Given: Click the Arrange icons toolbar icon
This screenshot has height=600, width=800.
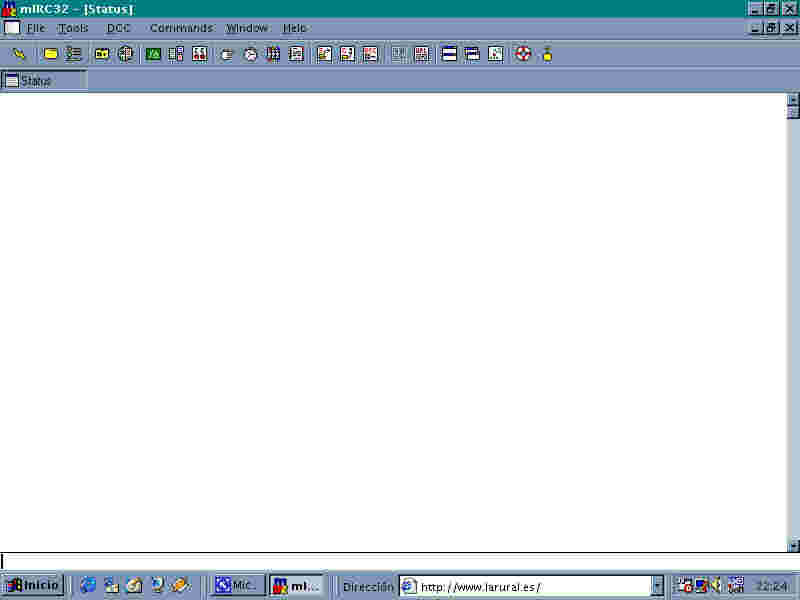Looking at the screenshot, I should click(495, 54).
